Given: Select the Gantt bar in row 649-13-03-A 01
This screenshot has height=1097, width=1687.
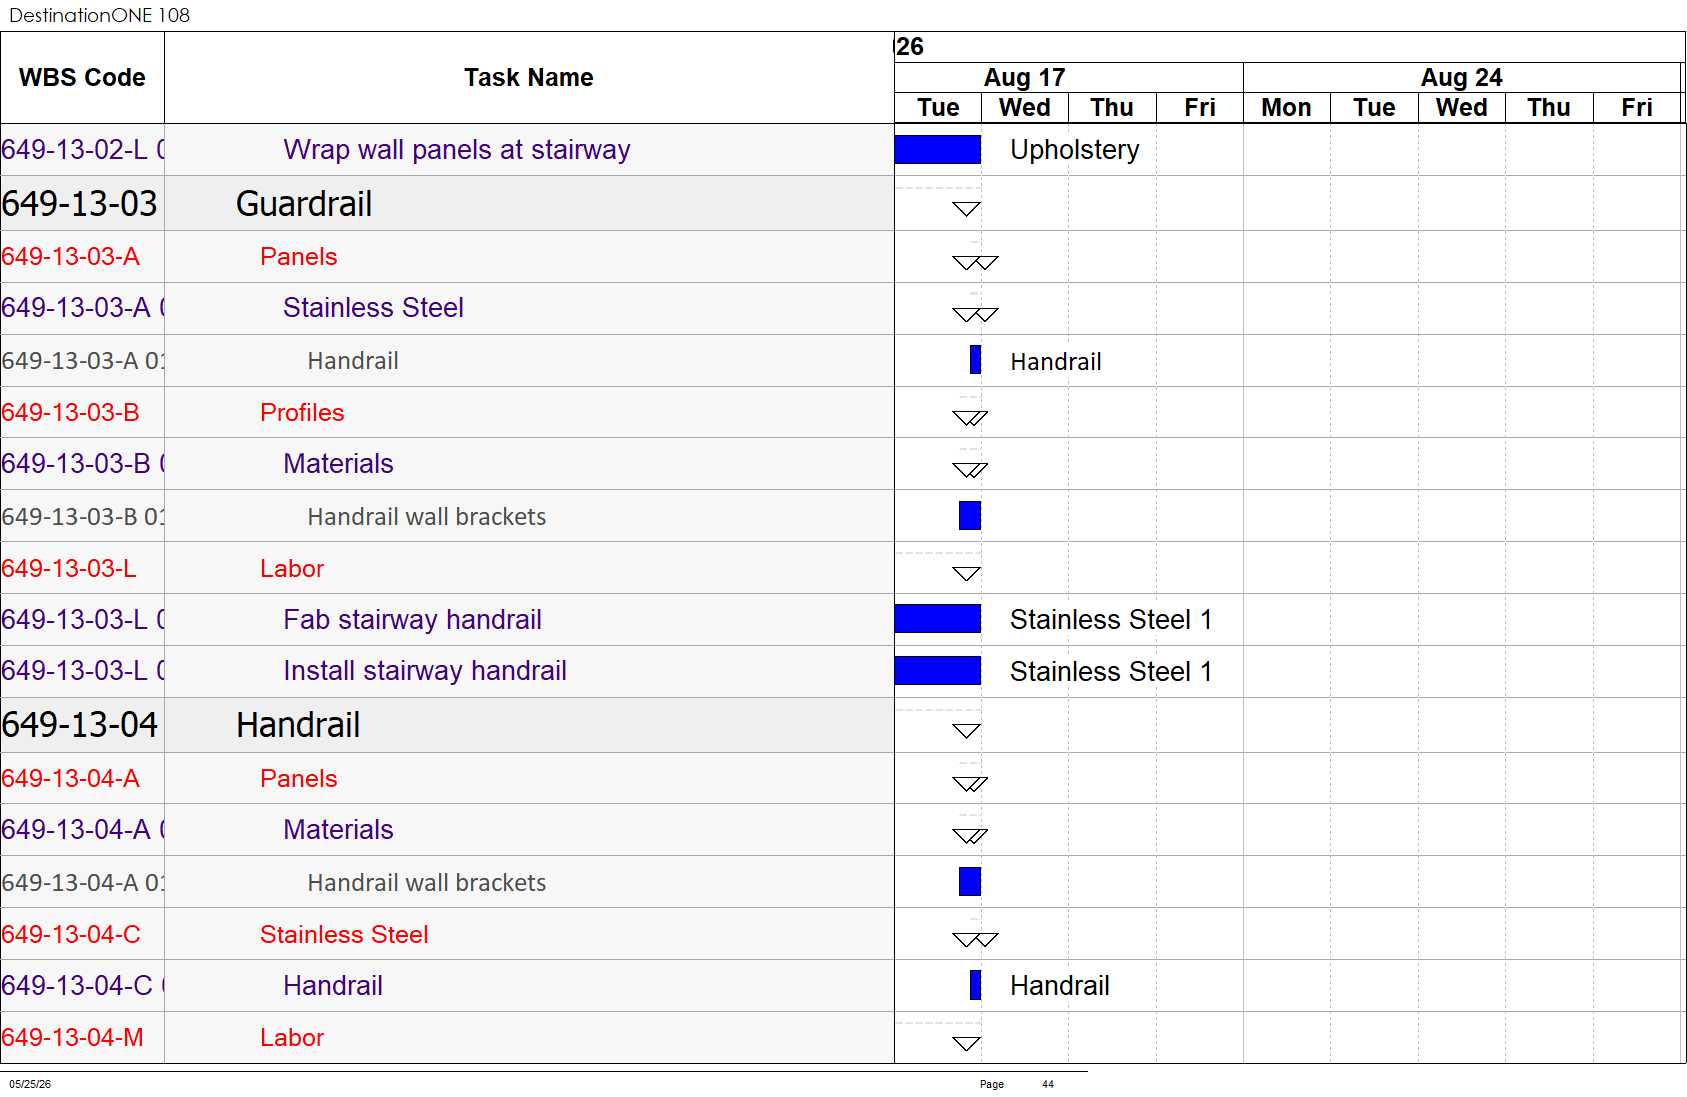Looking at the screenshot, I should click(975, 360).
